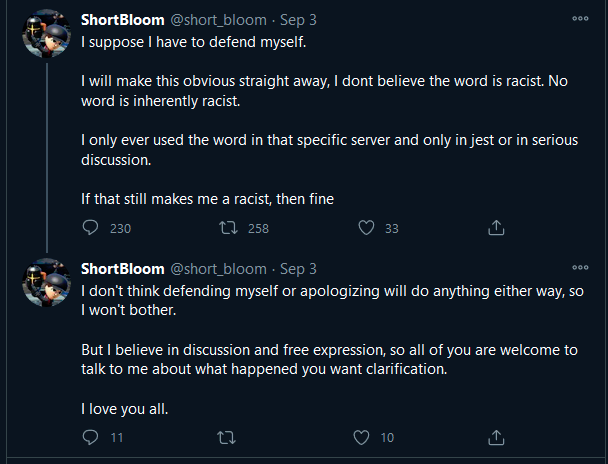The height and width of the screenshot is (464, 608).
Task: Open @short_bloom handle on the second tweet
Action: [x=219, y=269]
